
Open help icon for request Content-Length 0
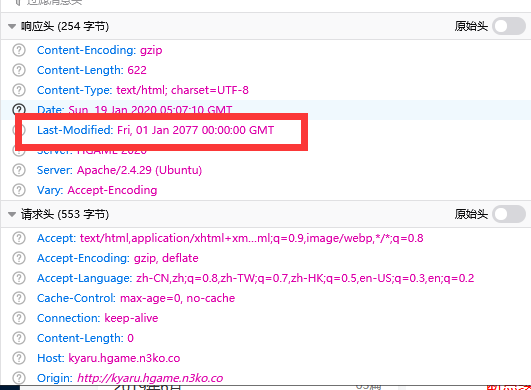pos(19,338)
